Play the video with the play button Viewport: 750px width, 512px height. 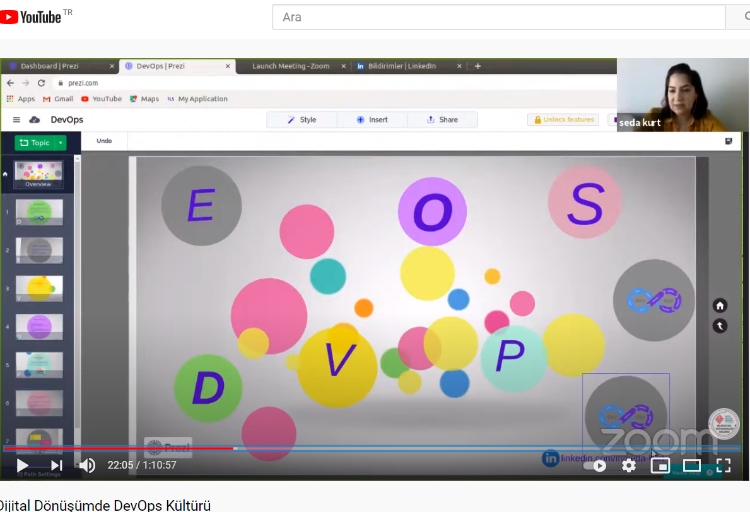[22, 465]
